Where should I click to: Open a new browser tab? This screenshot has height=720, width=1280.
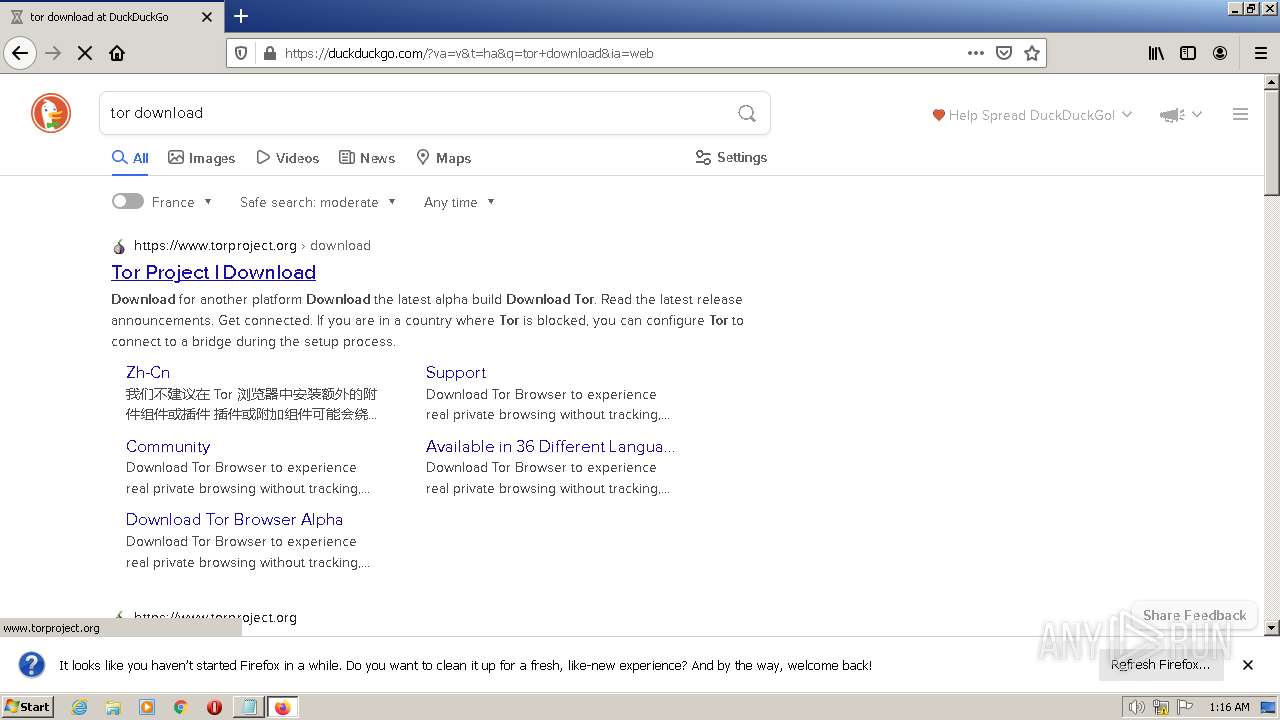tap(241, 16)
